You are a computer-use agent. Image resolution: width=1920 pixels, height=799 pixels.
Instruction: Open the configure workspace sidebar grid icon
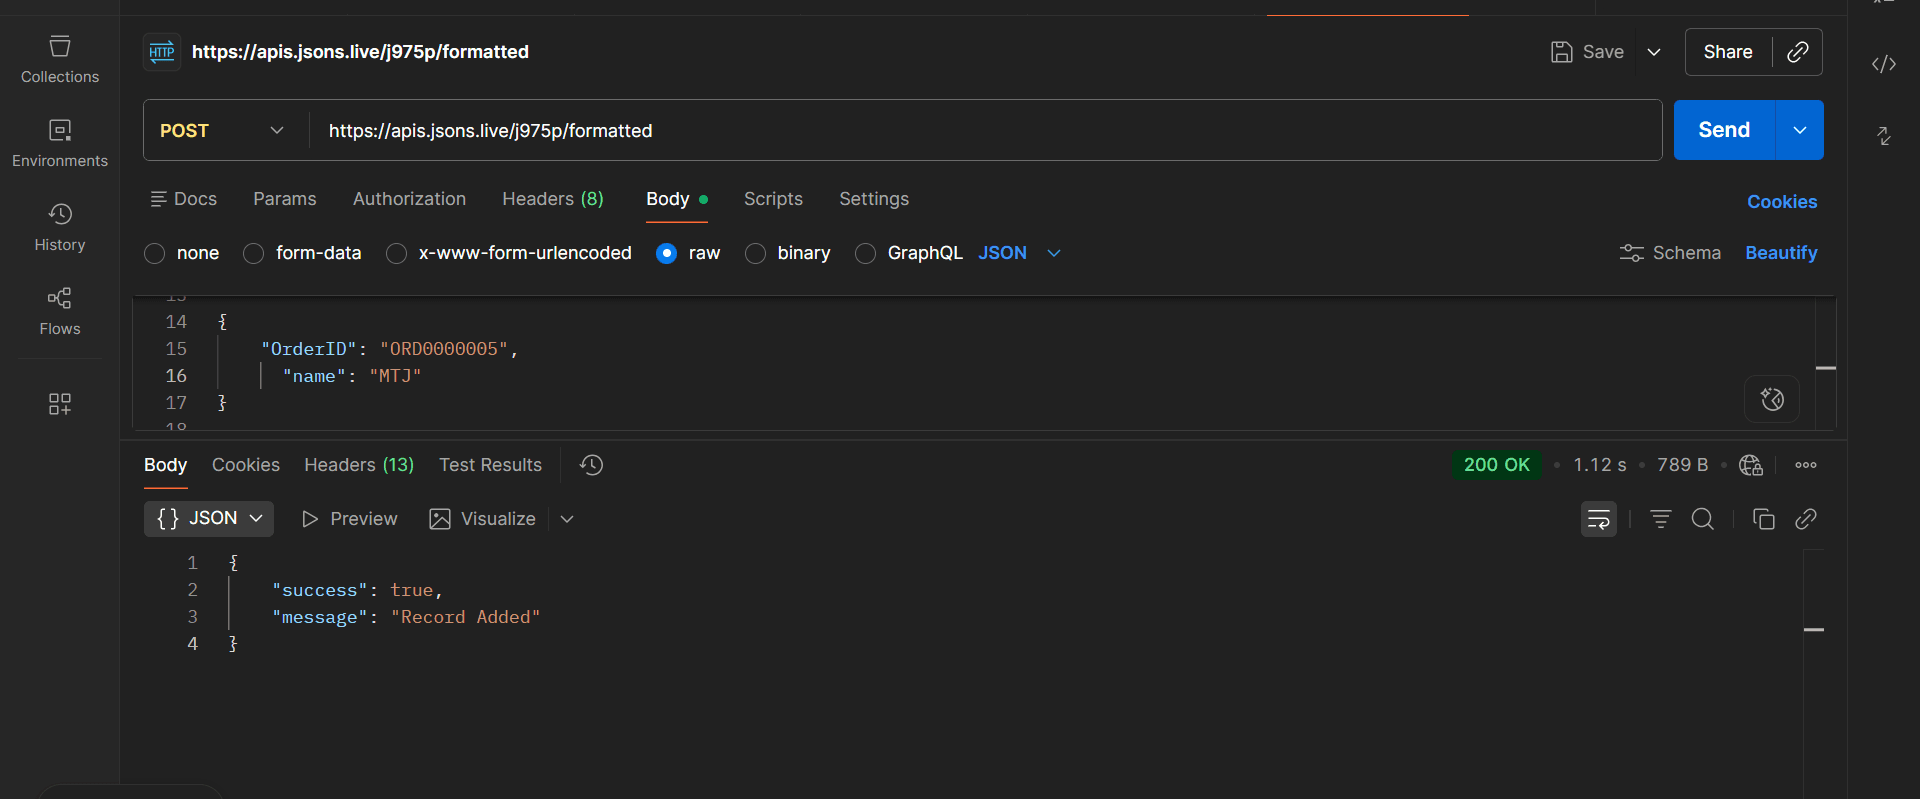click(x=60, y=403)
